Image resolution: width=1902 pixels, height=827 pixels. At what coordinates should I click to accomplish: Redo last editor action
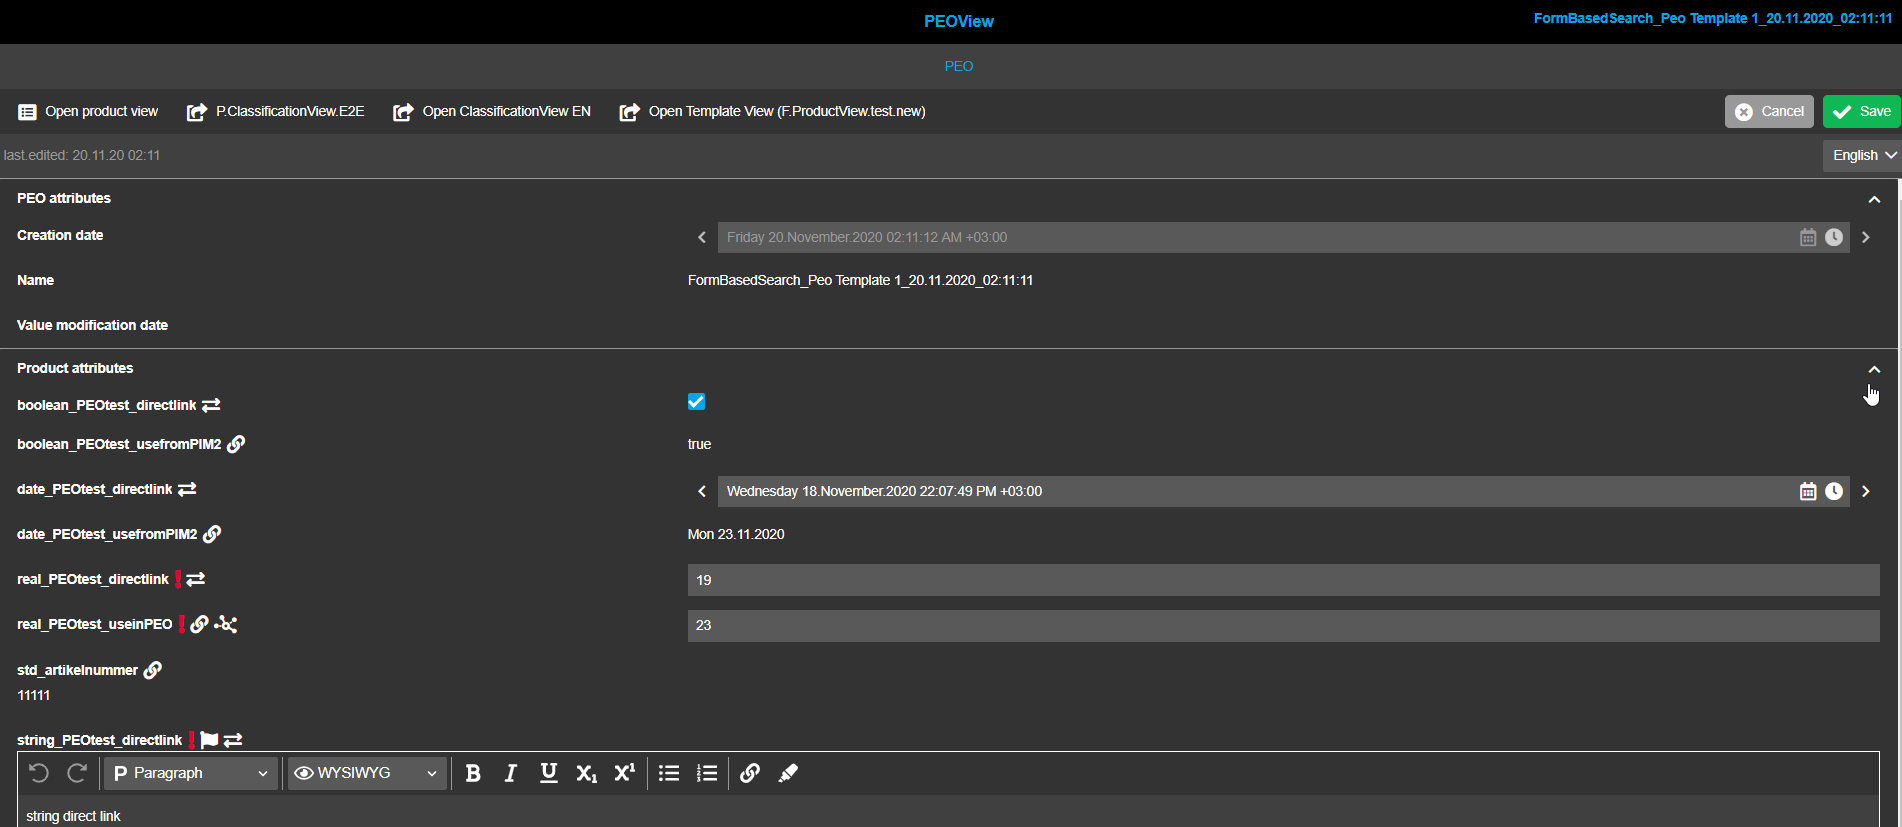point(77,773)
